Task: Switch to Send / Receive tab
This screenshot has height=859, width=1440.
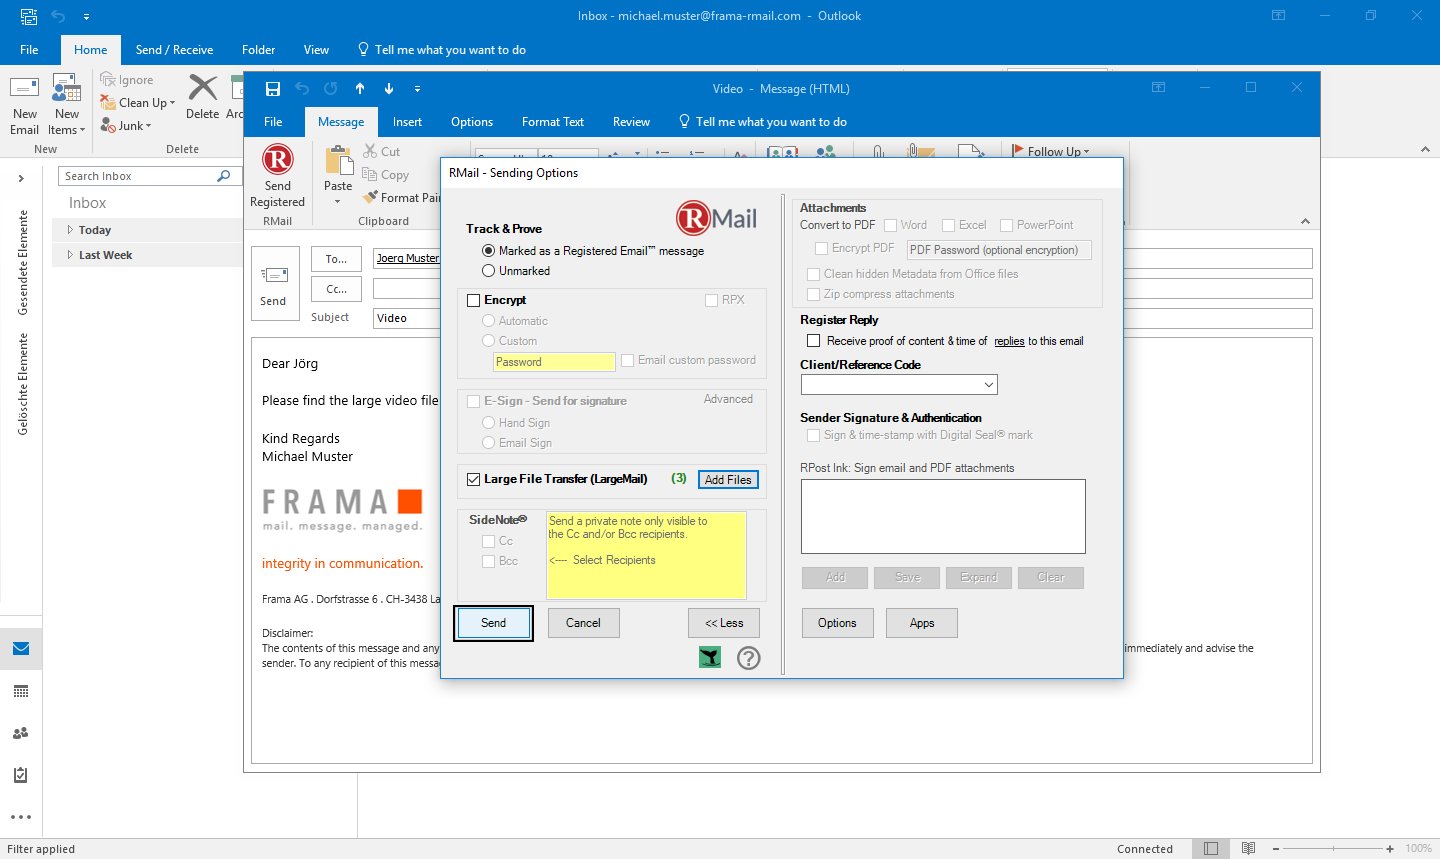Action: tap(174, 50)
